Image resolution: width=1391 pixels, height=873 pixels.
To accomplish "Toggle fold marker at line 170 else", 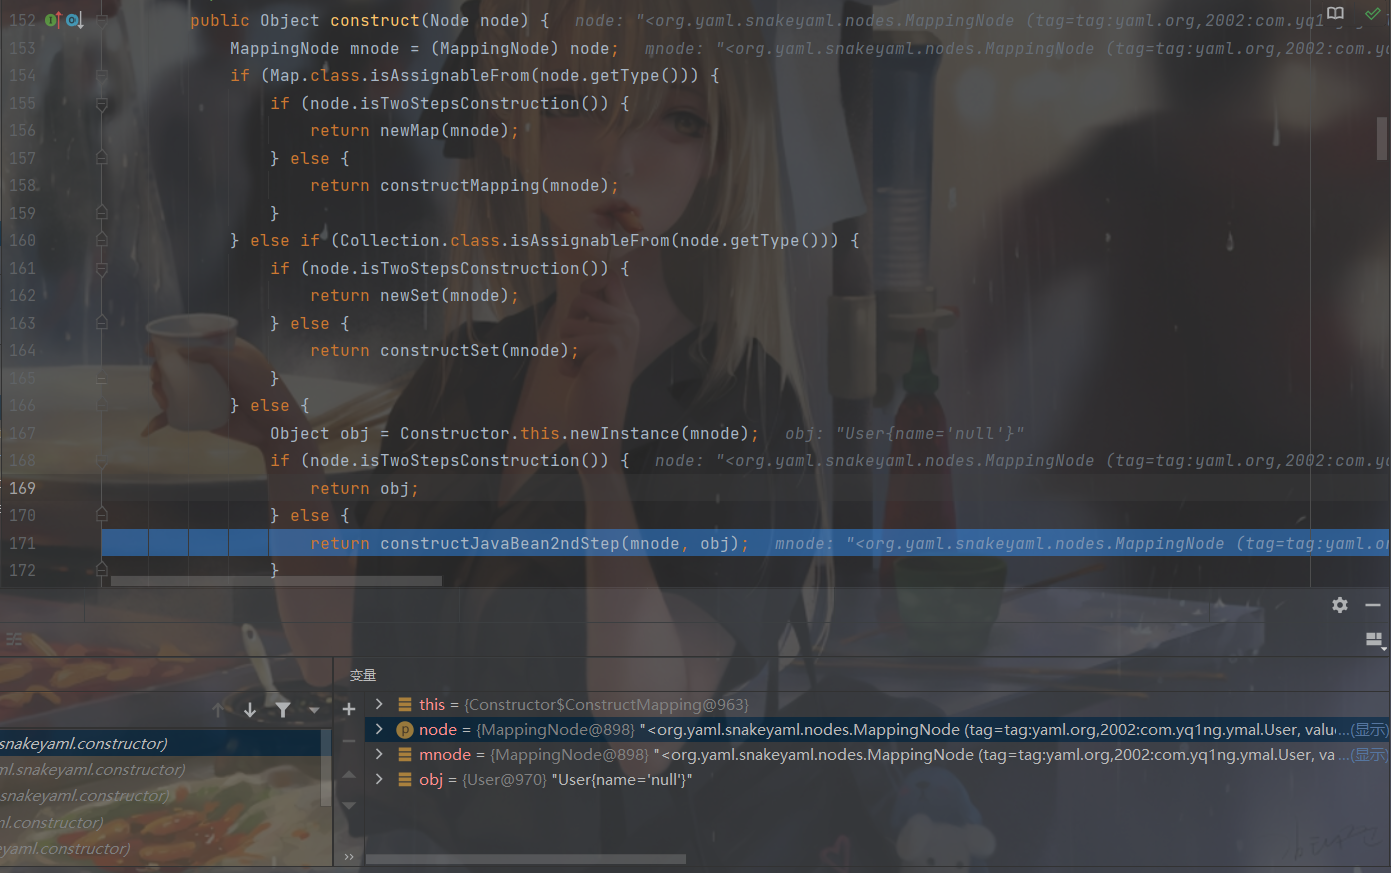I will click(x=102, y=515).
